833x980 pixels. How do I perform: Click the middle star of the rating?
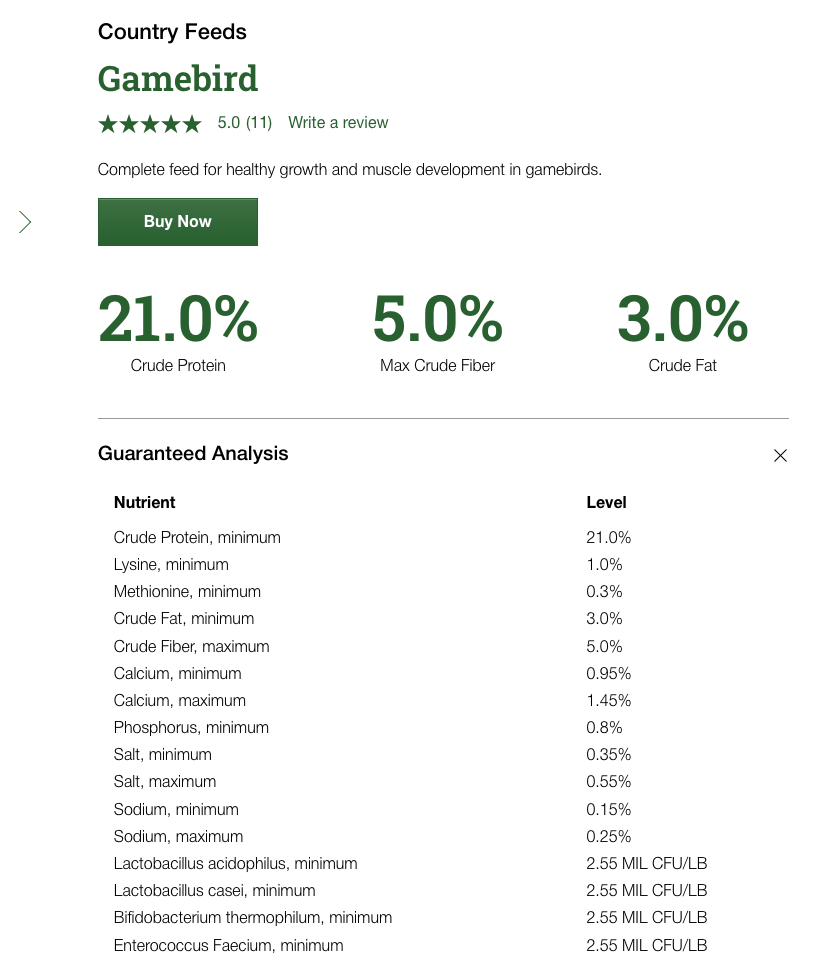pos(150,124)
